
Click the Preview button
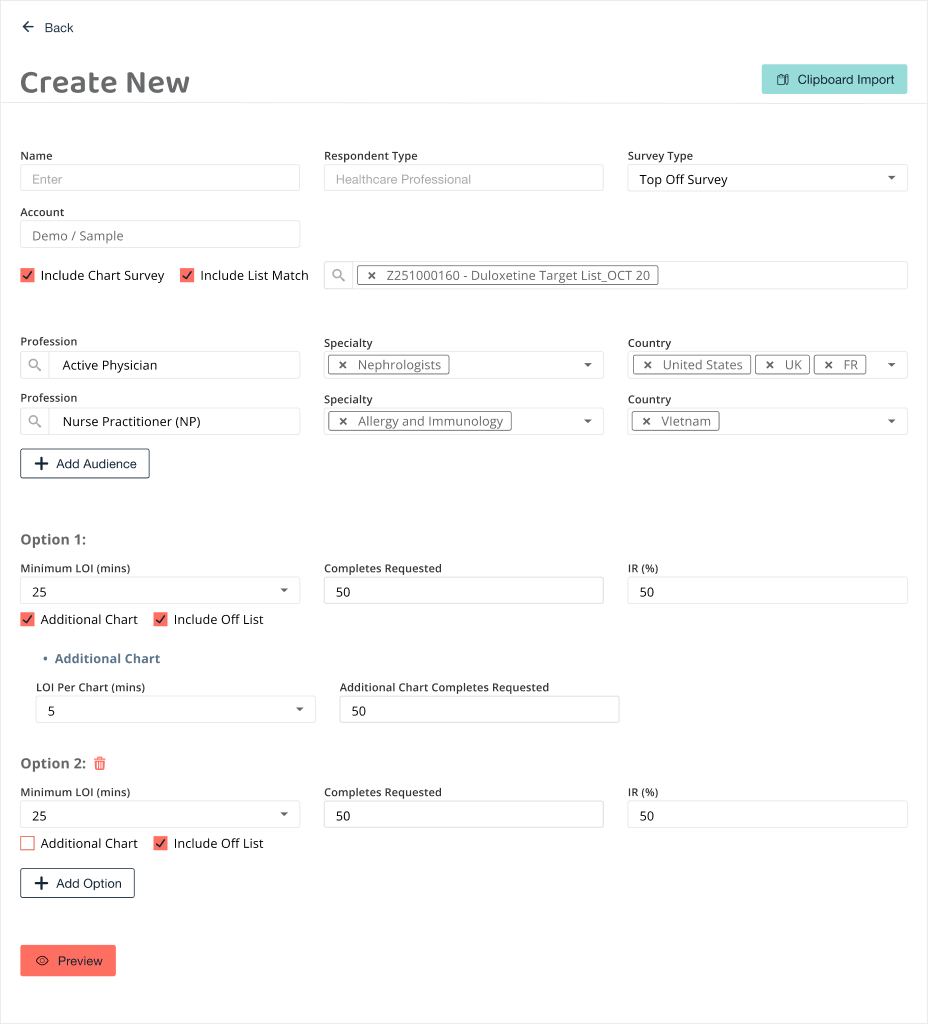(x=68, y=961)
